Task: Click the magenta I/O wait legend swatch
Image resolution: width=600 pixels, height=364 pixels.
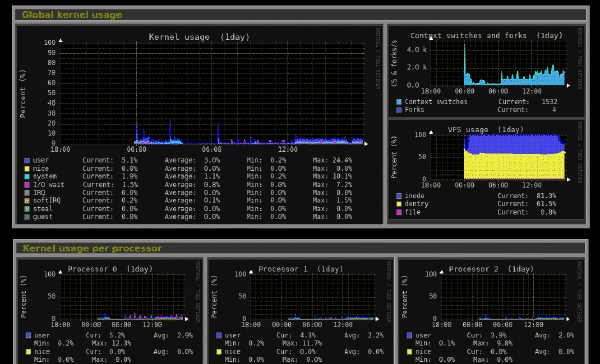Action: click(27, 185)
